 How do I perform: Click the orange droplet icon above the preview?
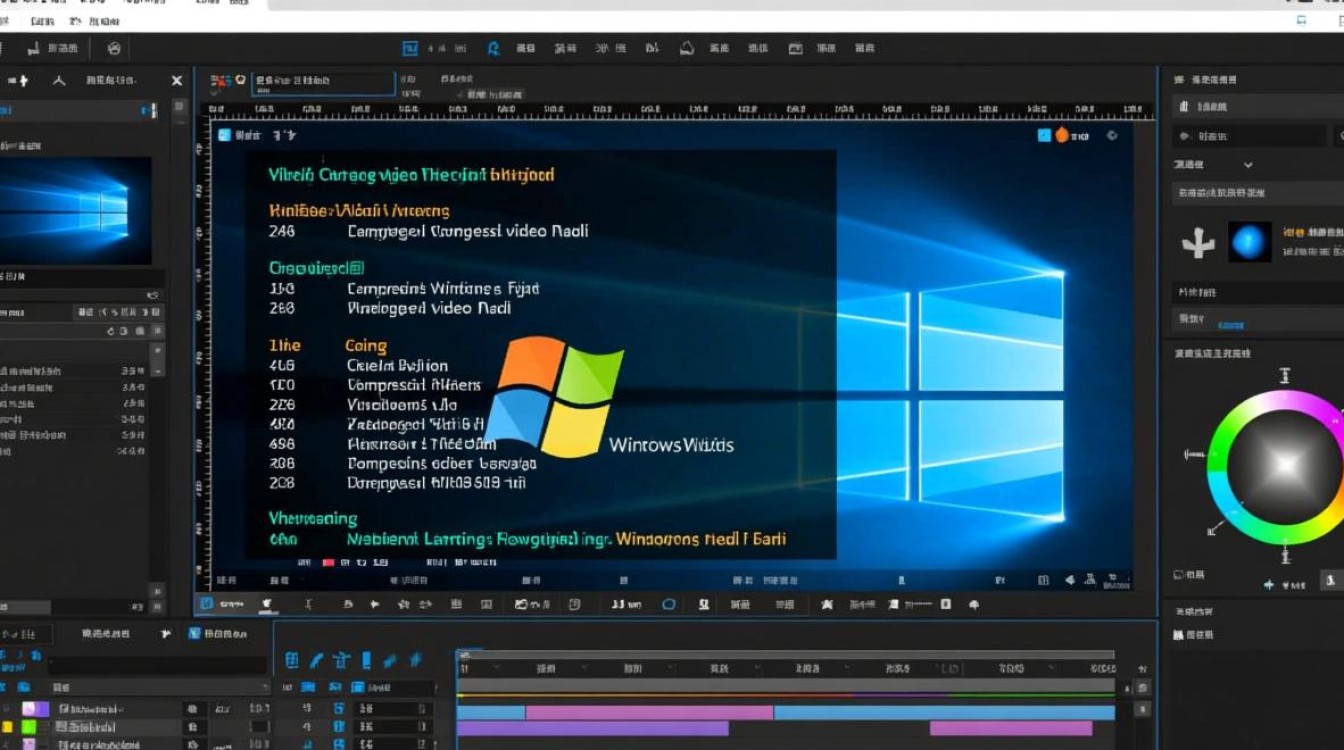coord(1062,135)
